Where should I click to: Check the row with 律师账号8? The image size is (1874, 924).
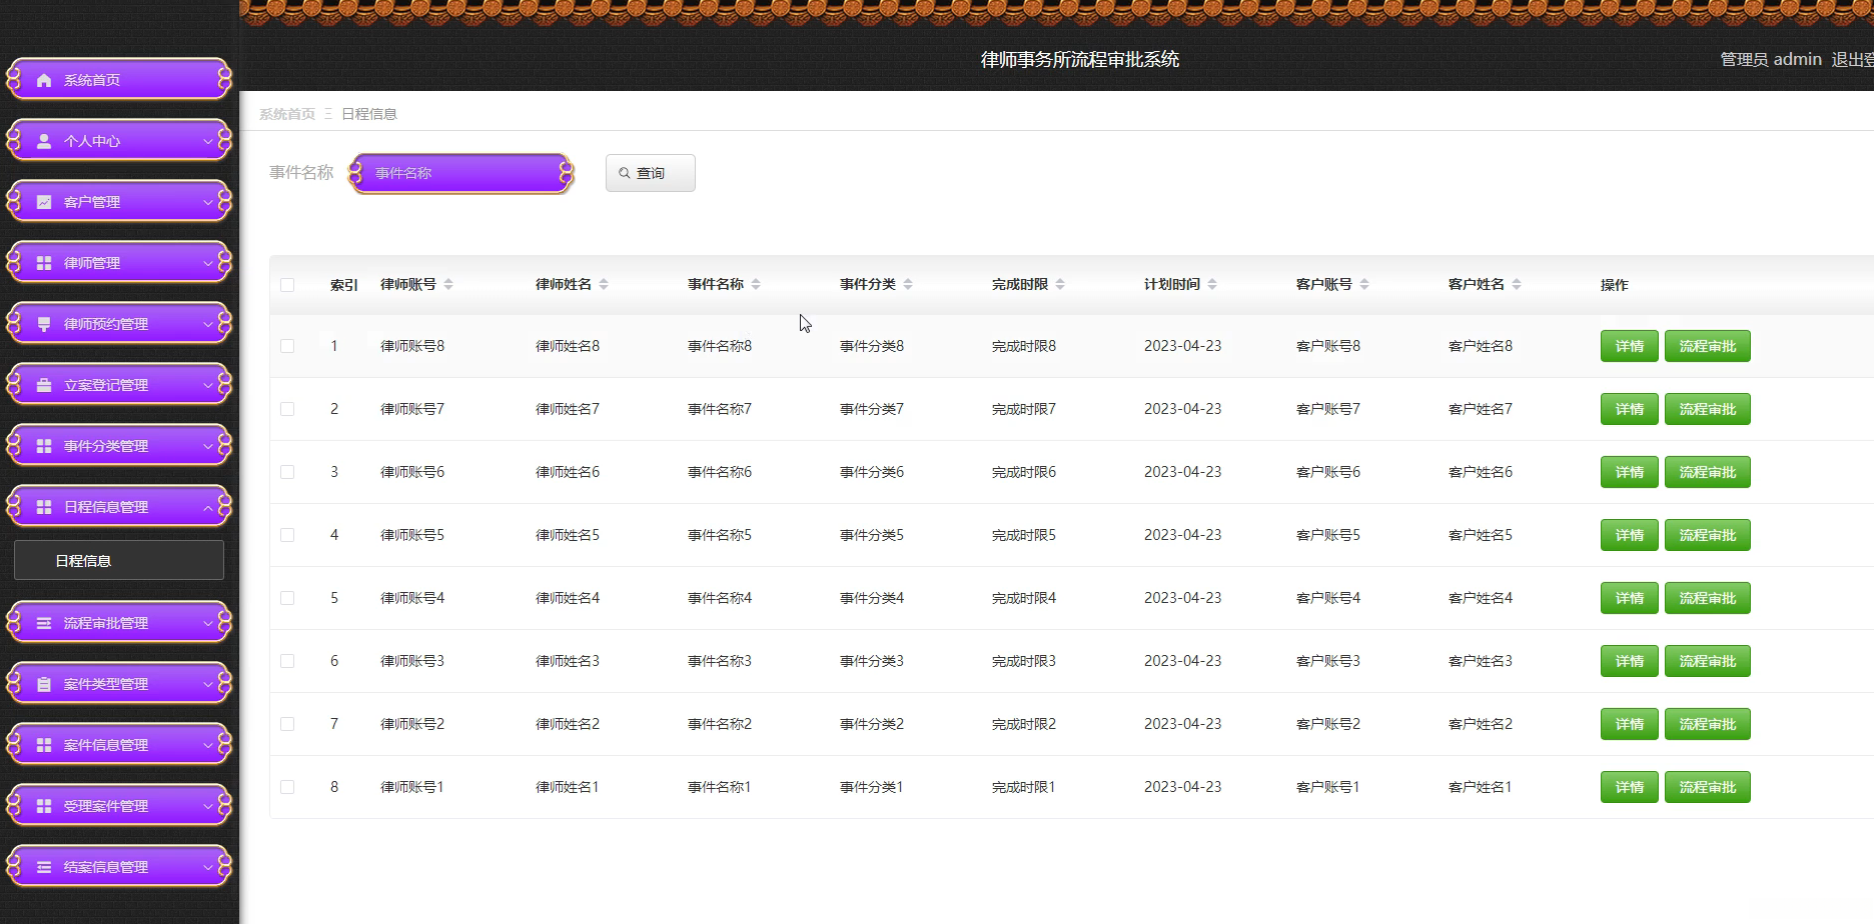coord(287,346)
